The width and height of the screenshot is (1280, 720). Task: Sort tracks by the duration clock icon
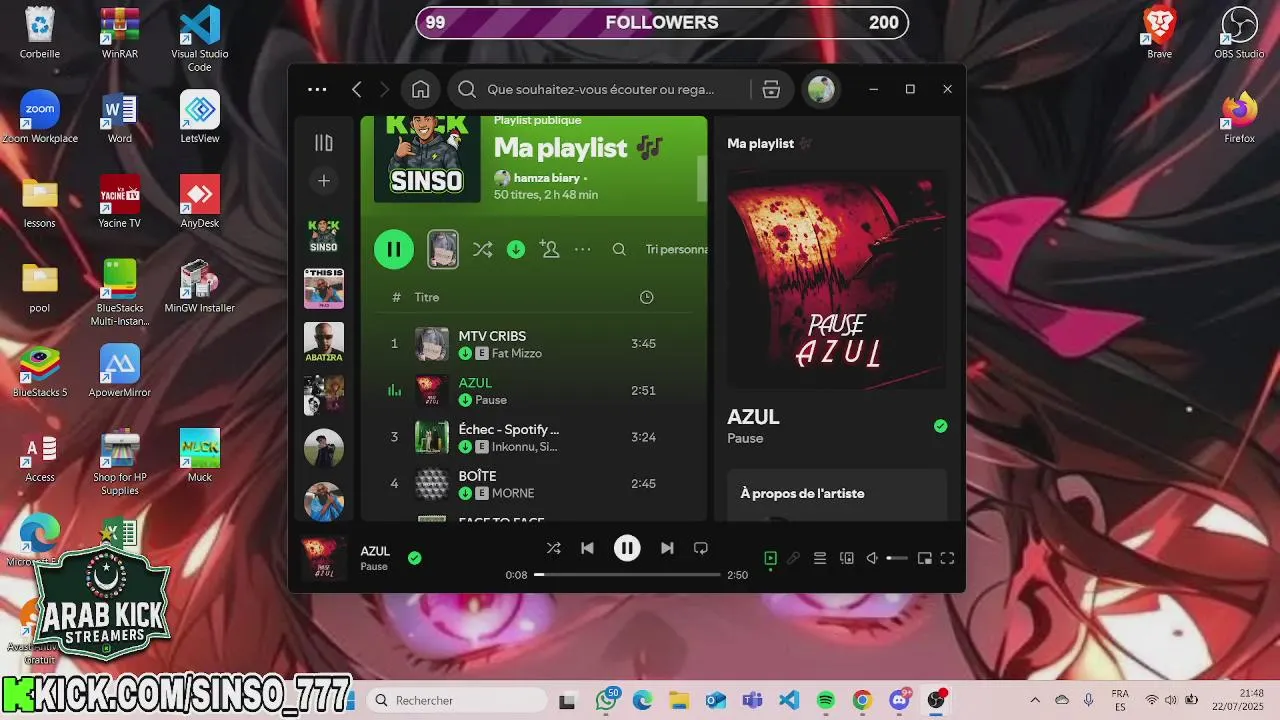coord(646,297)
